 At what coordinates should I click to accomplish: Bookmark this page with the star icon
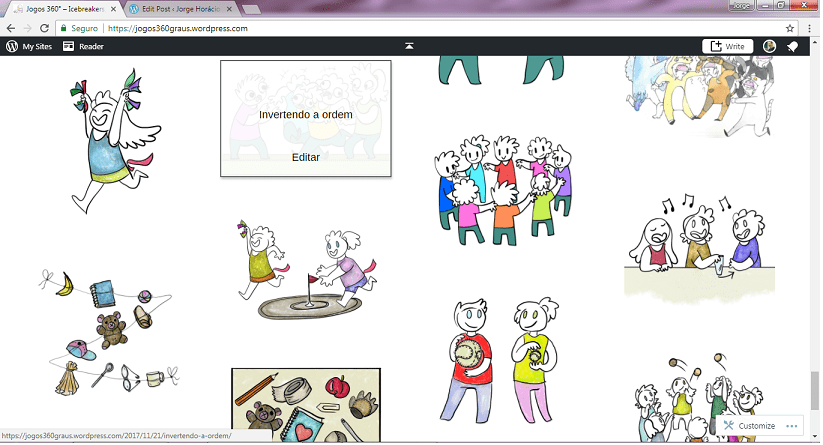point(790,28)
